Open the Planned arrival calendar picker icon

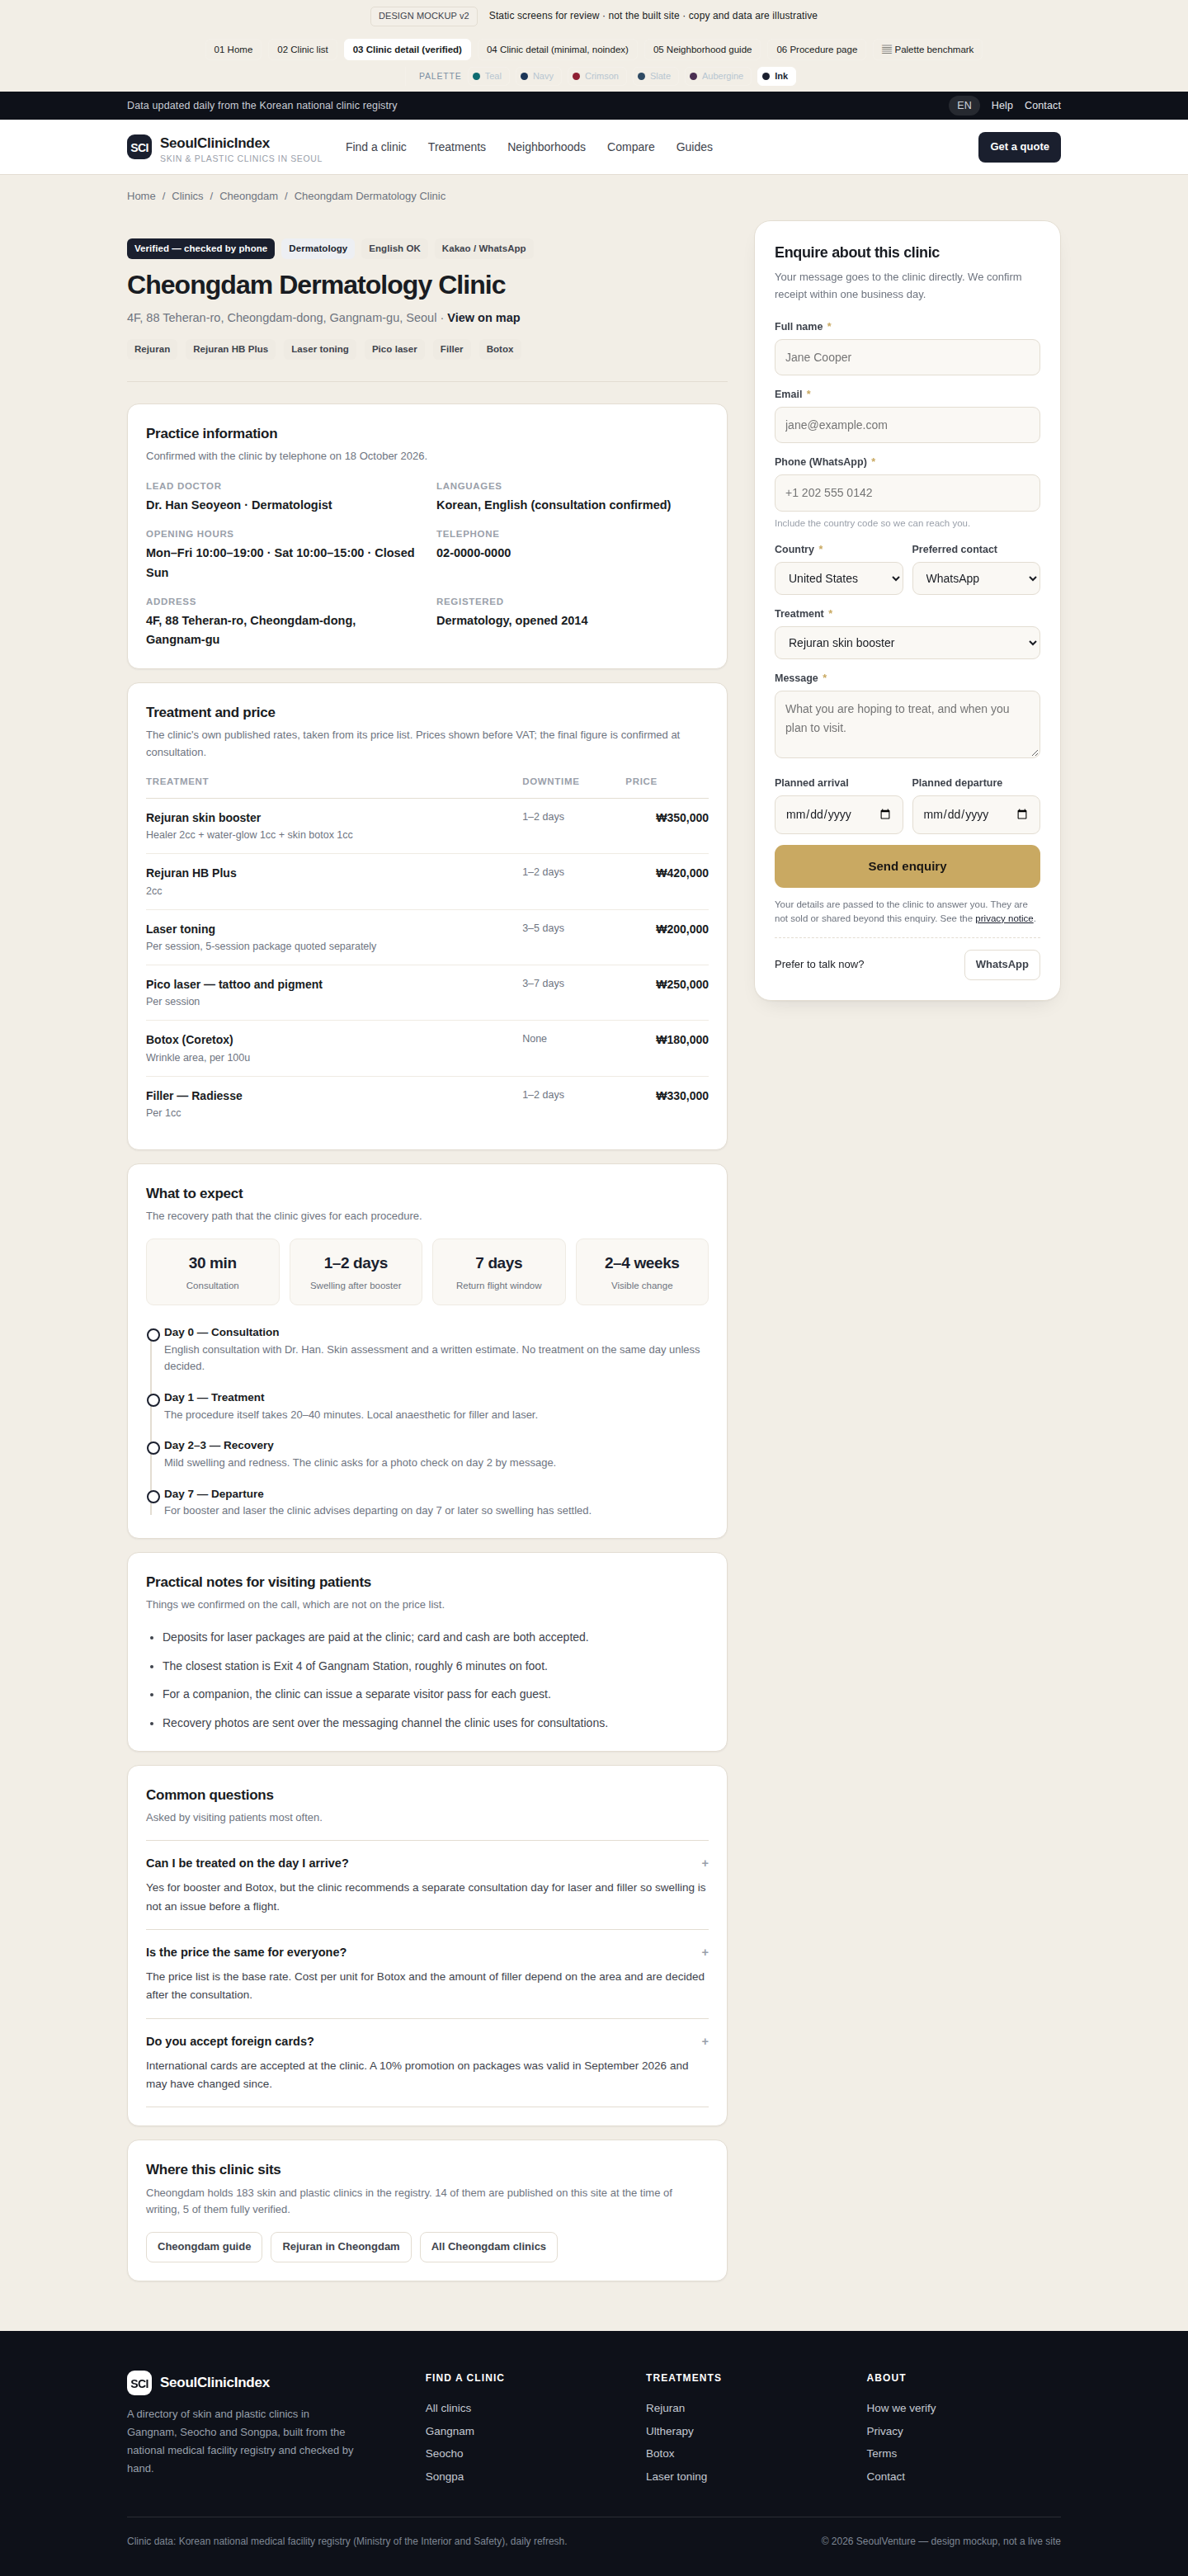coord(885,814)
